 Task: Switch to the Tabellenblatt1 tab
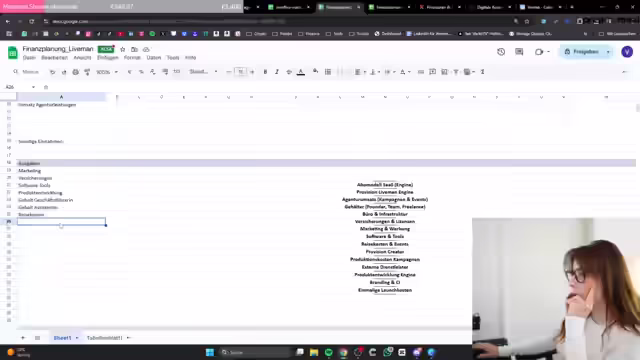[x=104, y=338]
